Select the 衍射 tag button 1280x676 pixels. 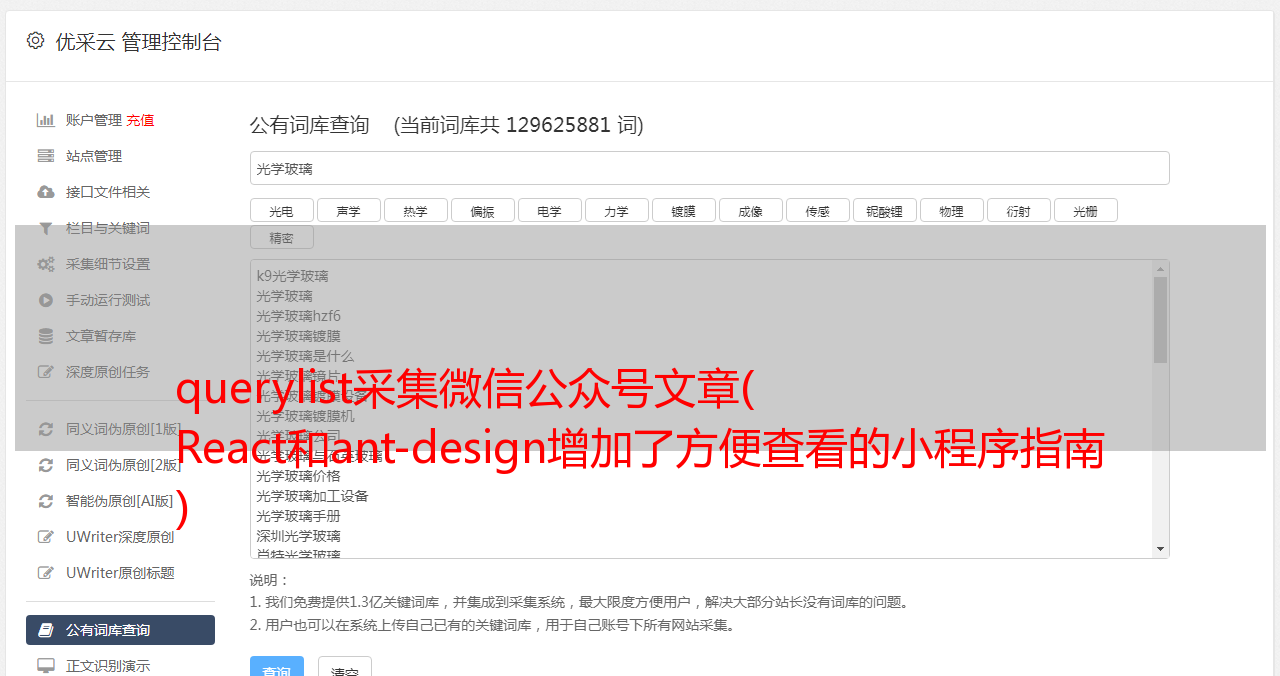pyautogui.click(x=1018, y=210)
